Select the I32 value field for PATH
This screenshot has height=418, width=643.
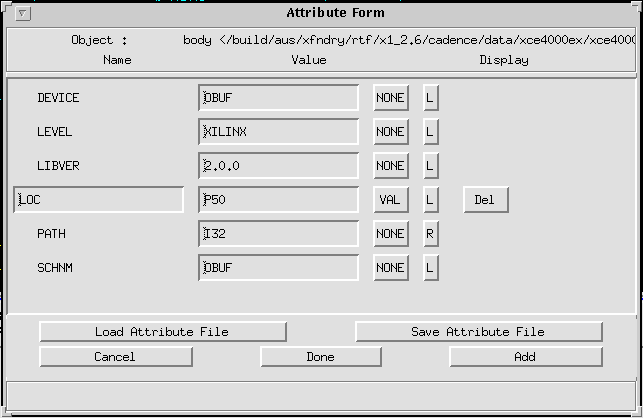[x=278, y=234]
